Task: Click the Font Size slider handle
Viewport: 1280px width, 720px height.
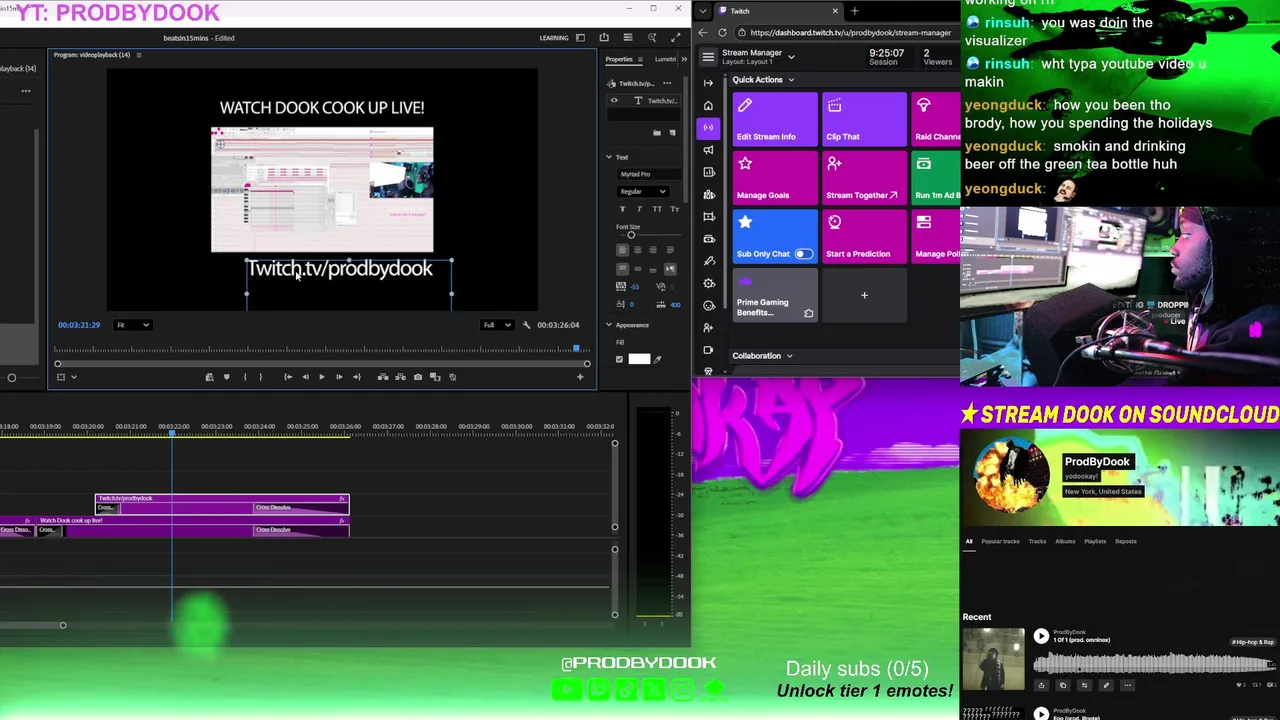Action: pos(631,235)
